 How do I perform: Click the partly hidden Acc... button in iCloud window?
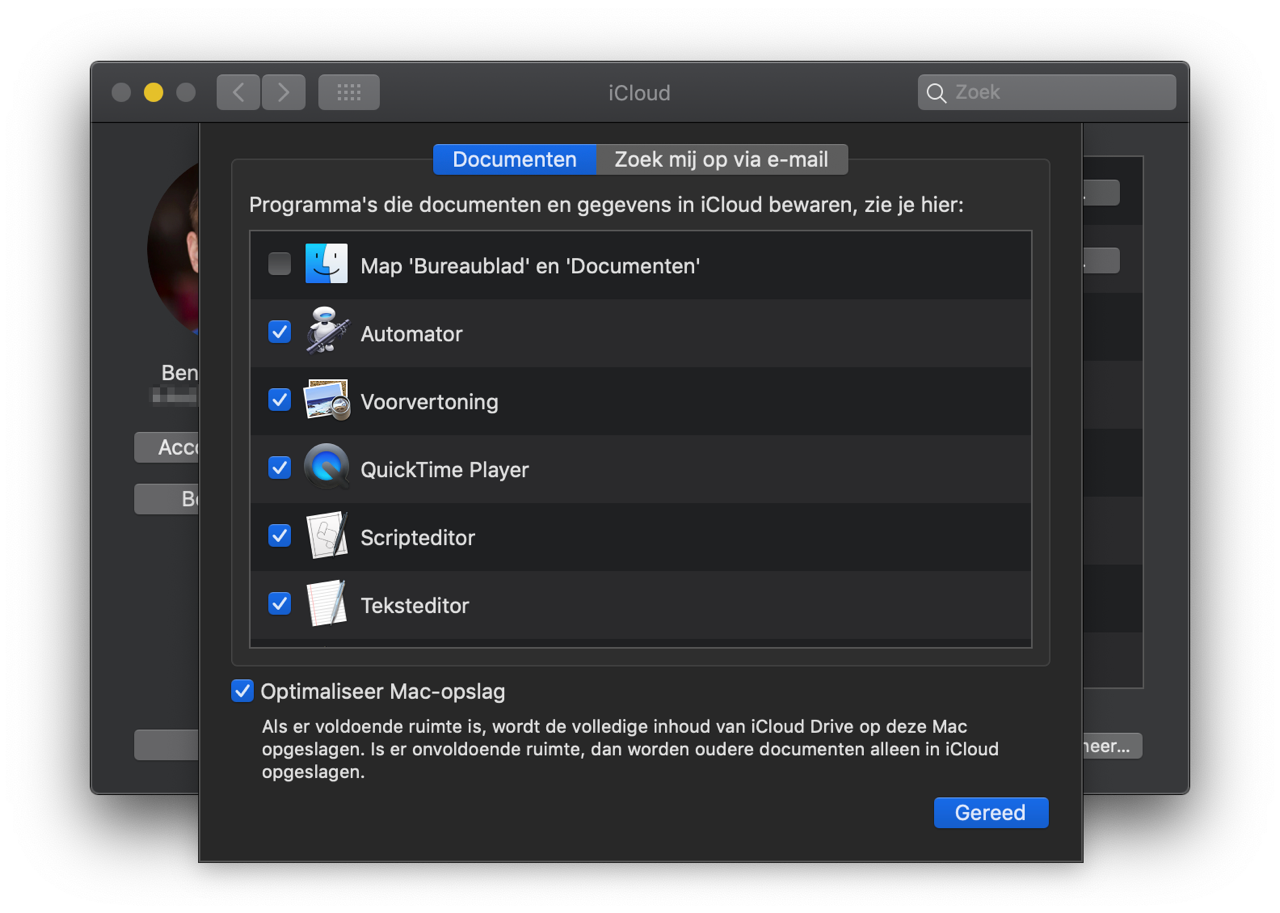click(x=167, y=447)
